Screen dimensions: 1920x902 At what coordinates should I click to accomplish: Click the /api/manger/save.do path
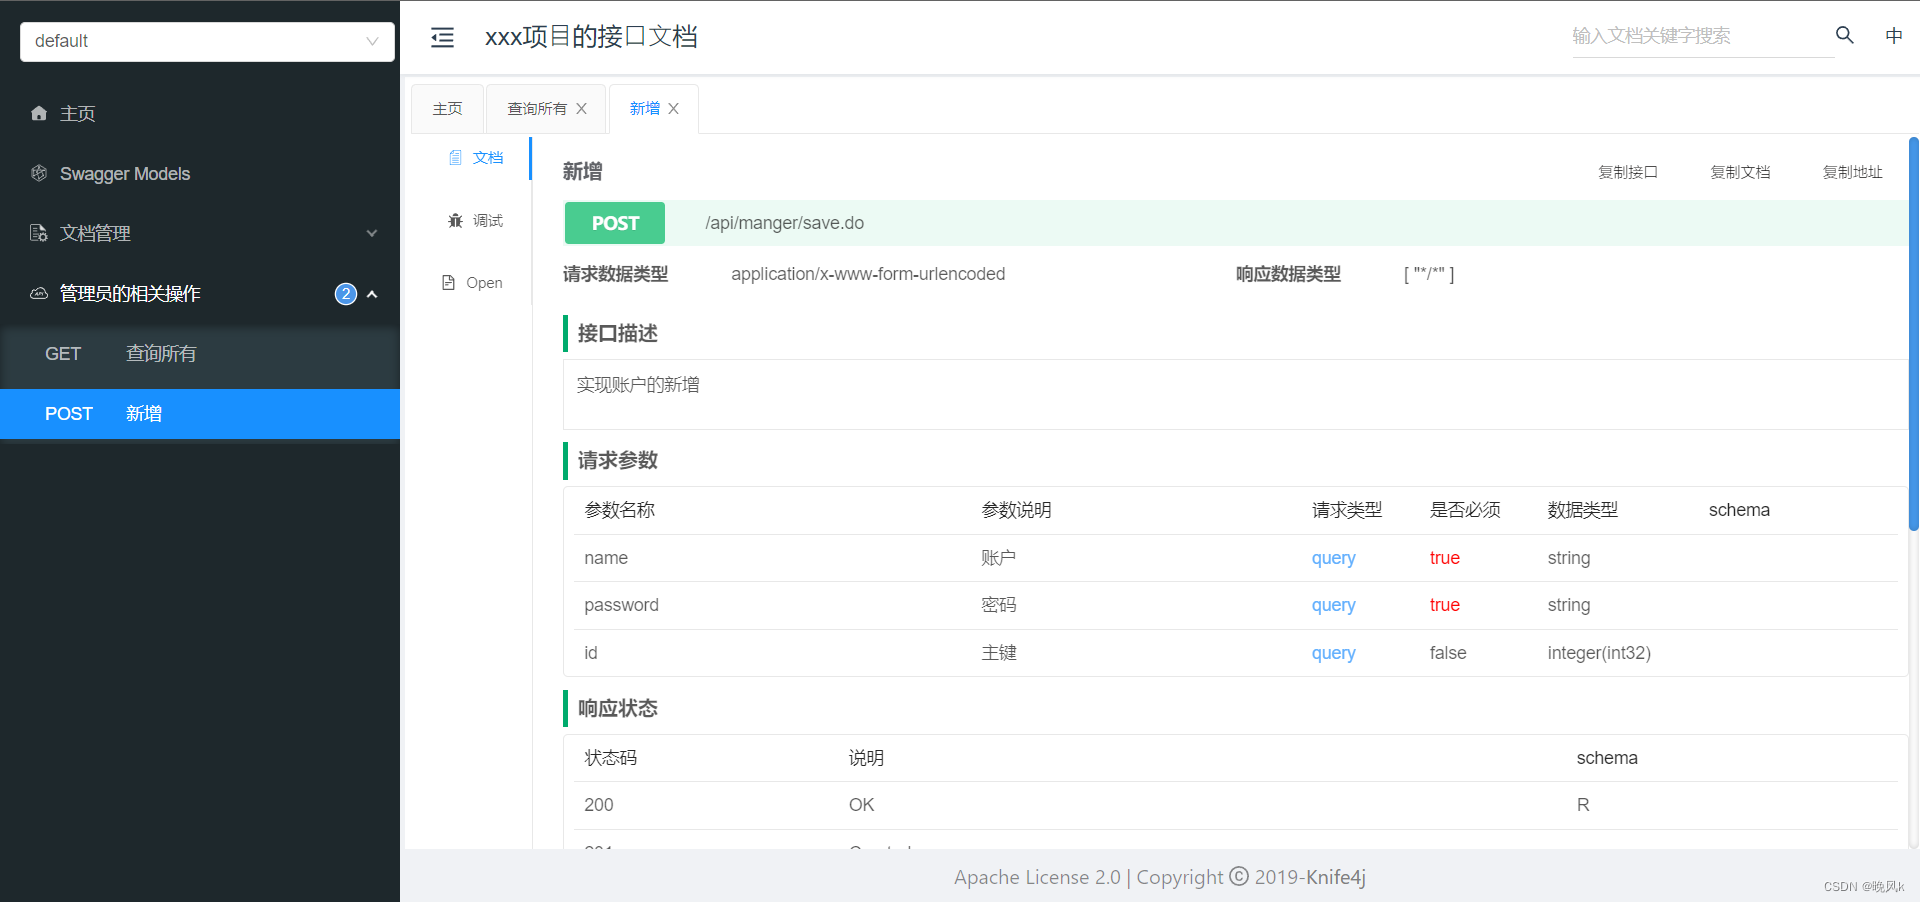click(x=784, y=223)
